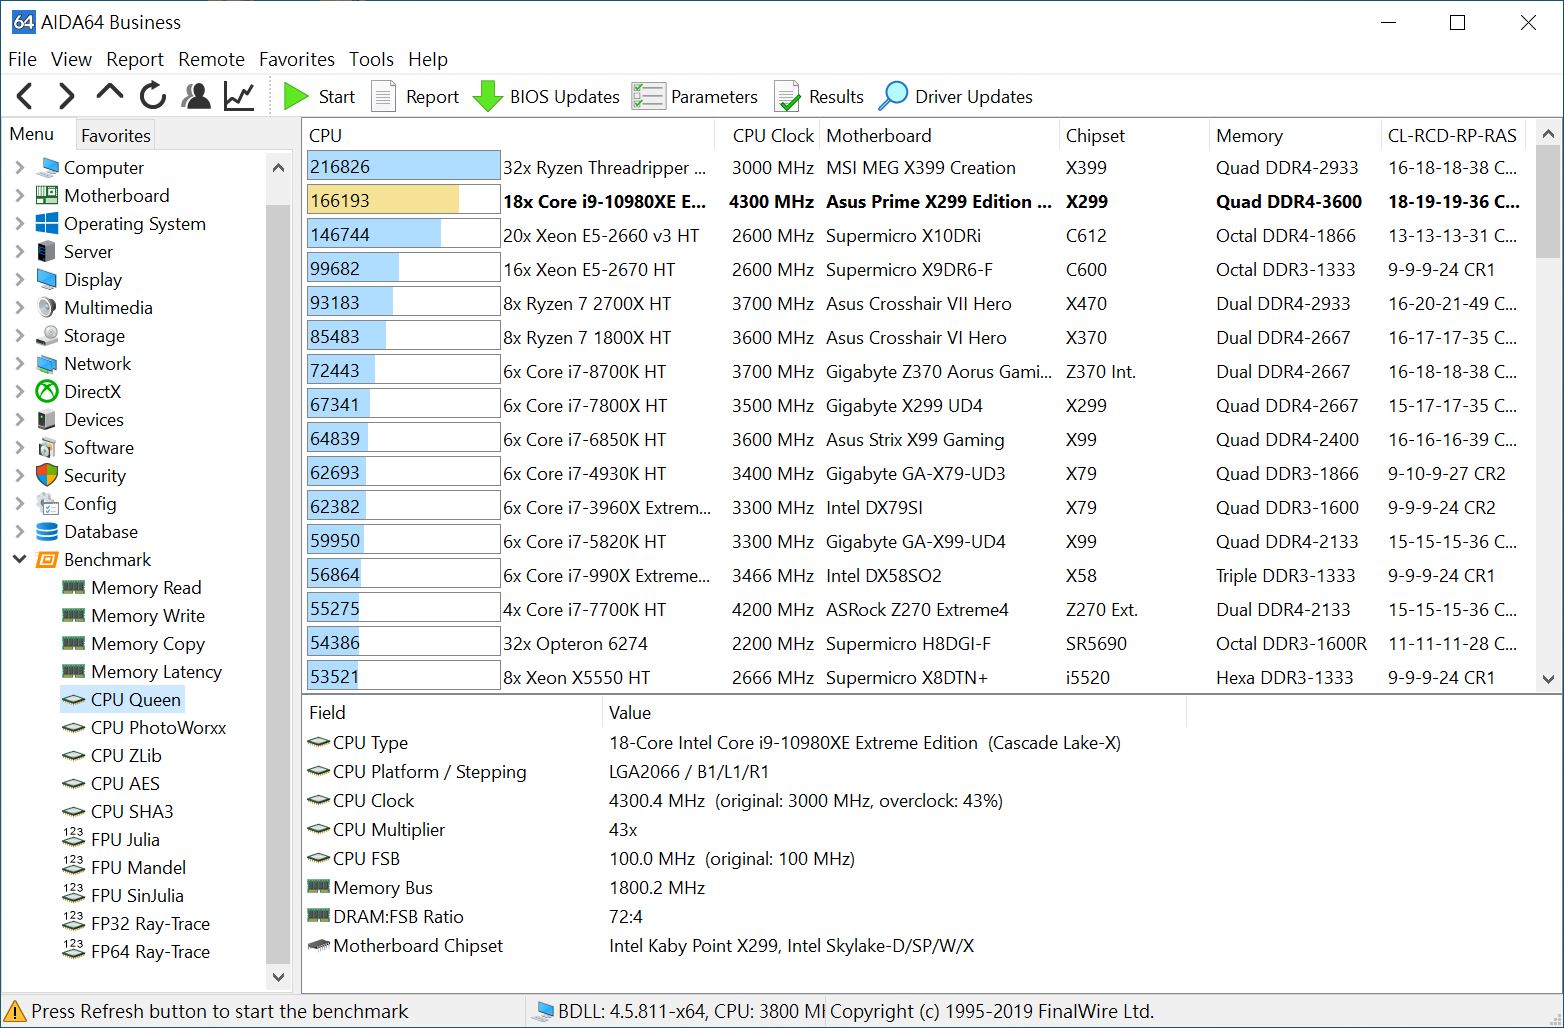
Task: Select the FP64 Ray-Trace benchmark
Action: click(x=150, y=951)
